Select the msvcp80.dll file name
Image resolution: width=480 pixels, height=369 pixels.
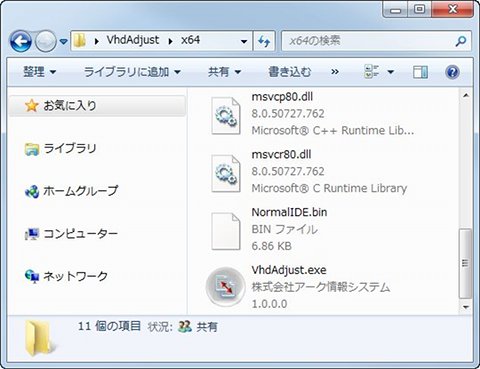click(x=282, y=97)
